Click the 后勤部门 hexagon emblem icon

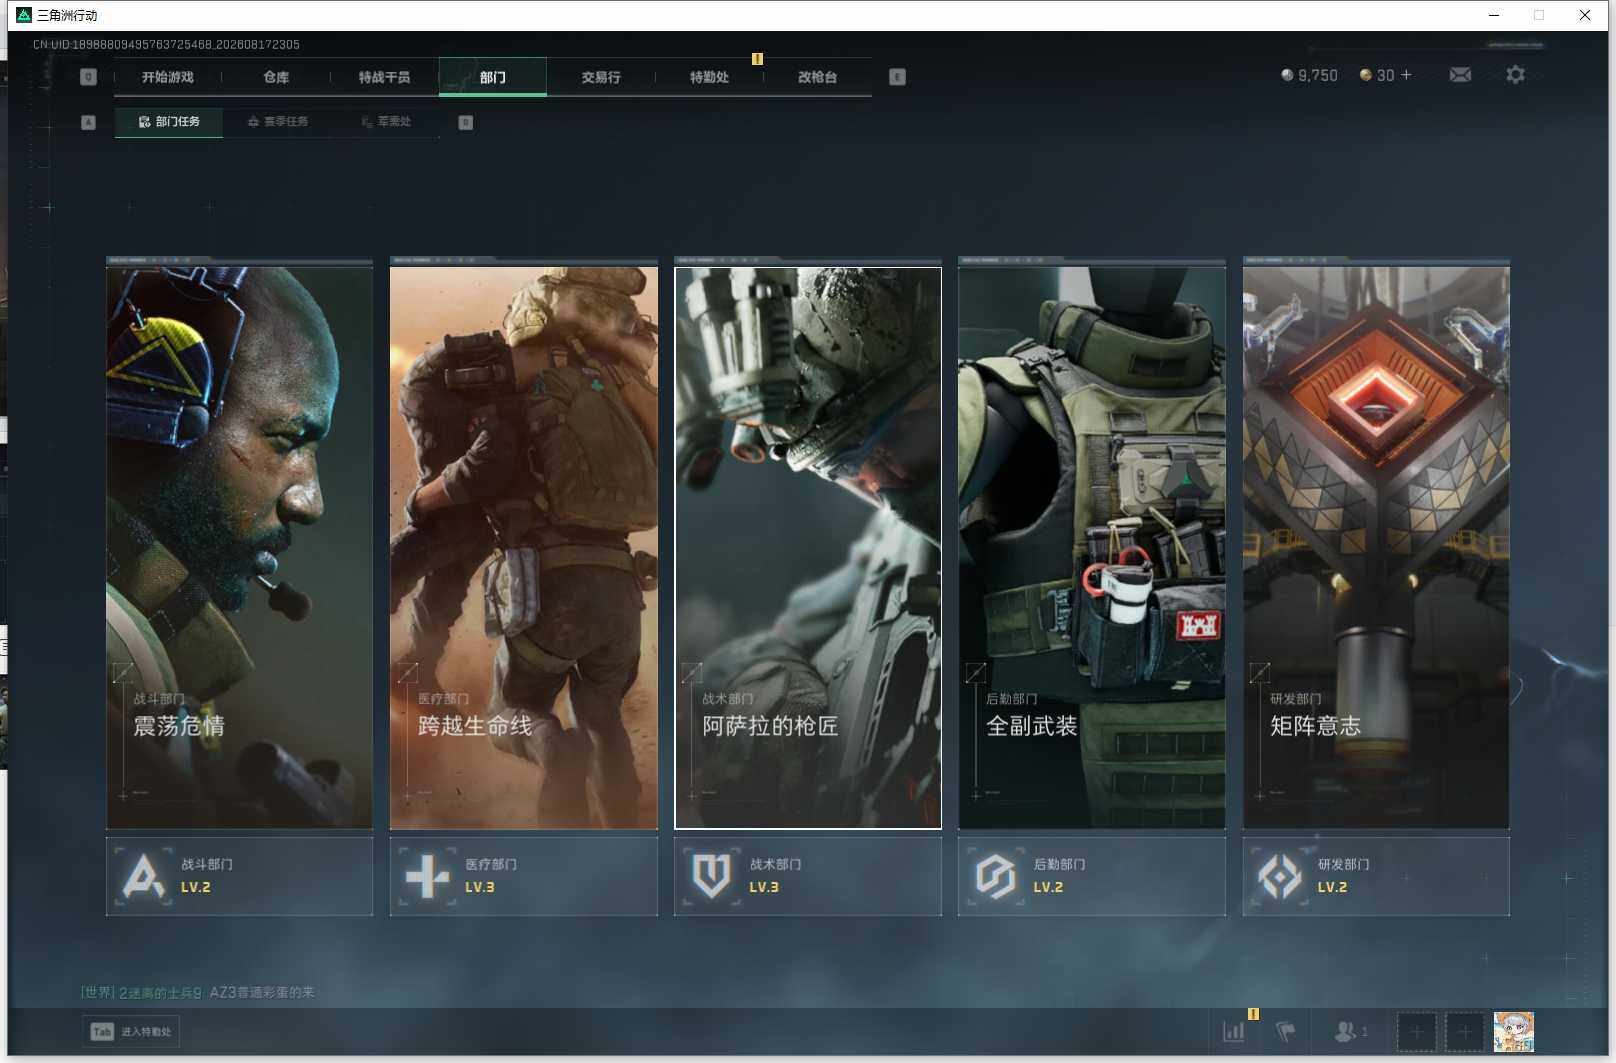tap(996, 876)
